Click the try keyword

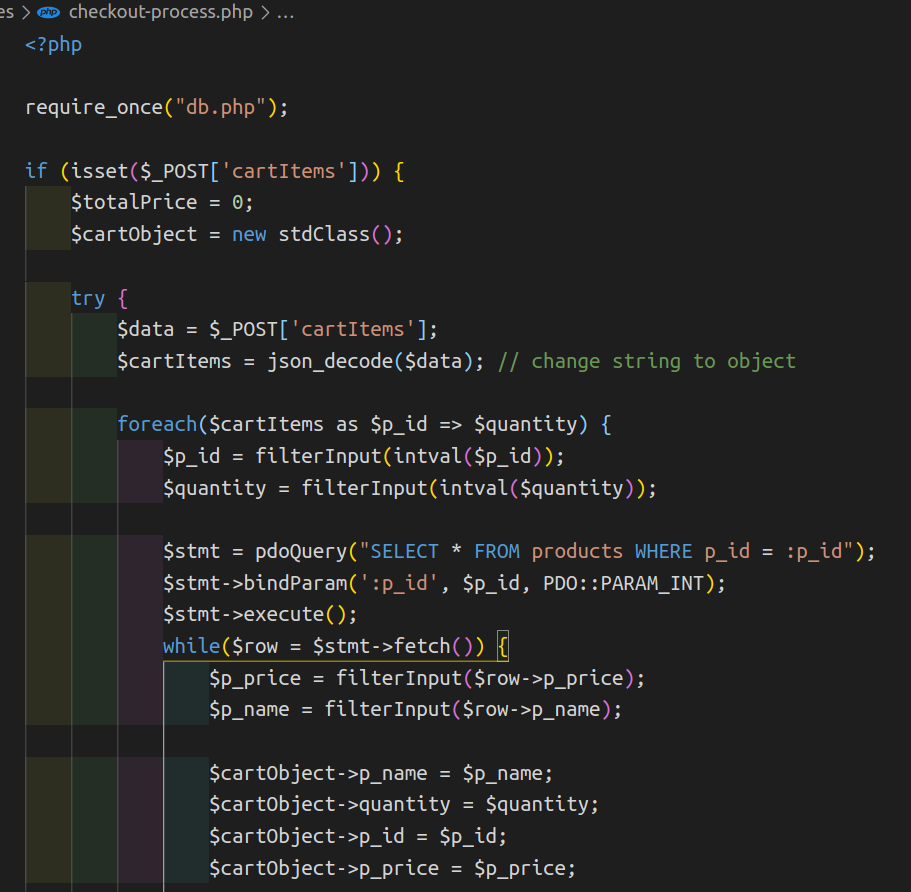click(x=88, y=299)
